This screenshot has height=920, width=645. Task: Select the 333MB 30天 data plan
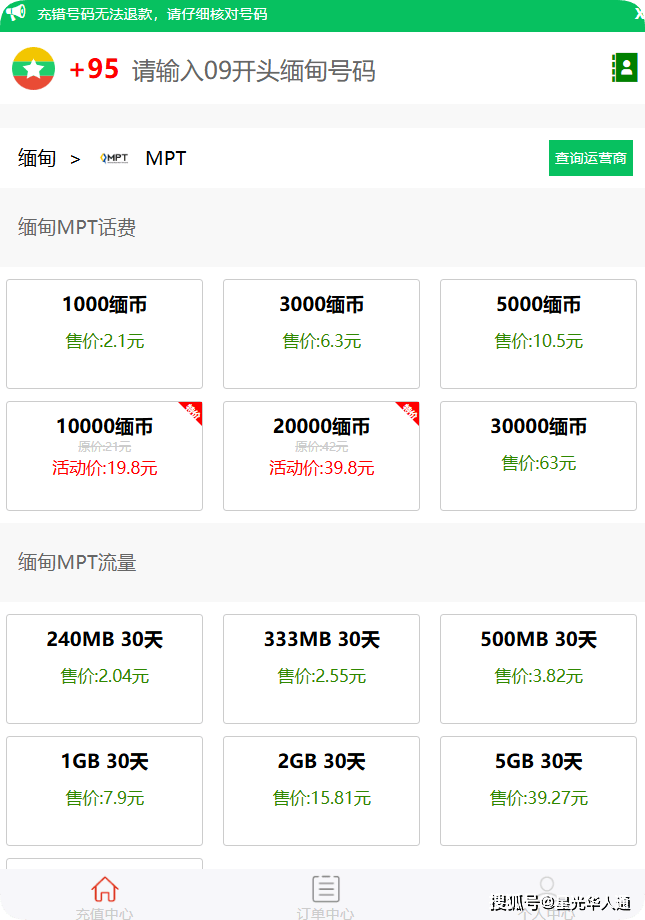click(x=322, y=669)
